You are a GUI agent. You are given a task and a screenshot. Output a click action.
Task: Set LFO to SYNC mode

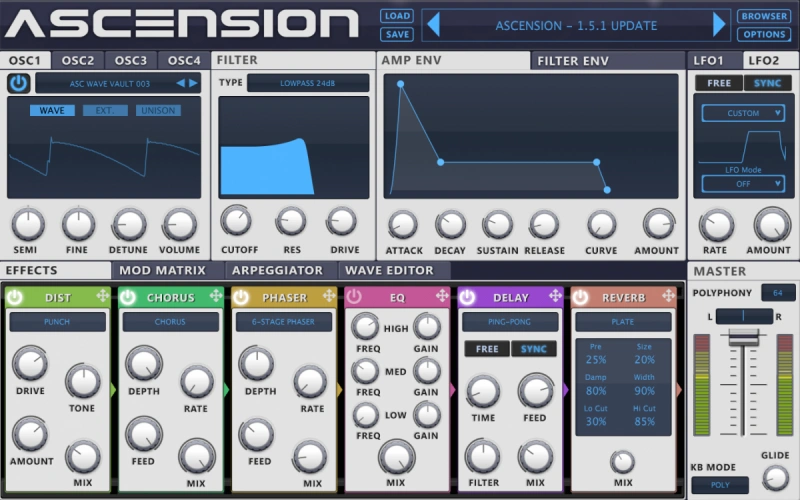[767, 83]
